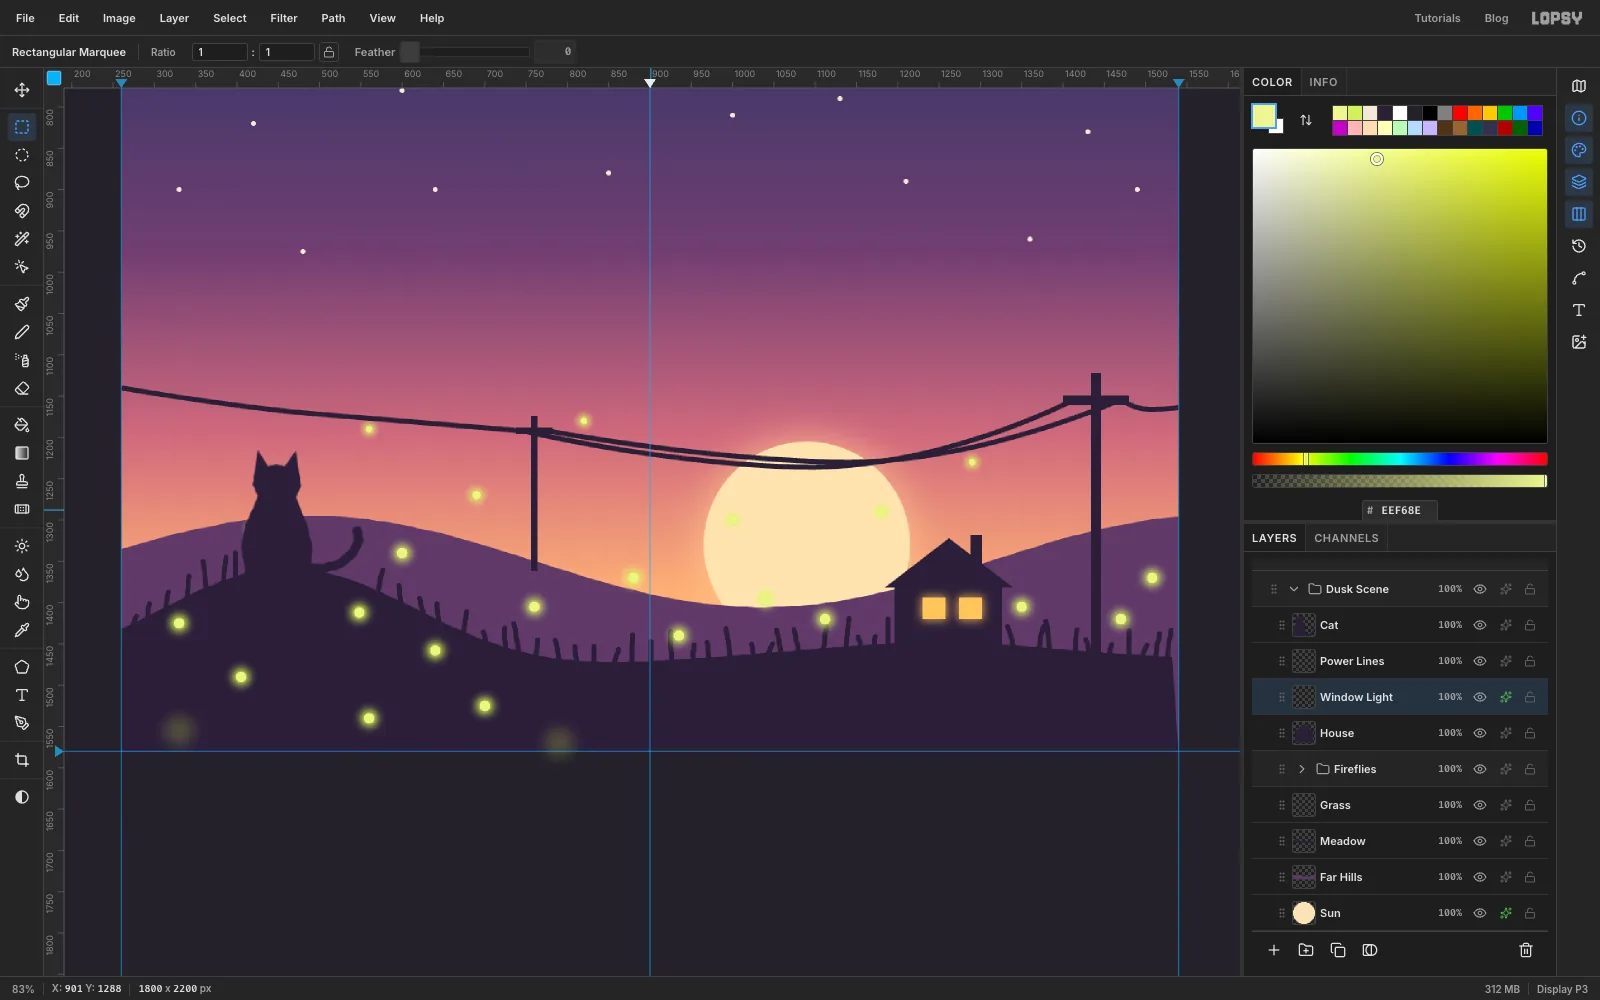Image resolution: width=1600 pixels, height=1000 pixels.
Task: Select the Polygon Shape tool
Action: pyautogui.click(x=22, y=667)
